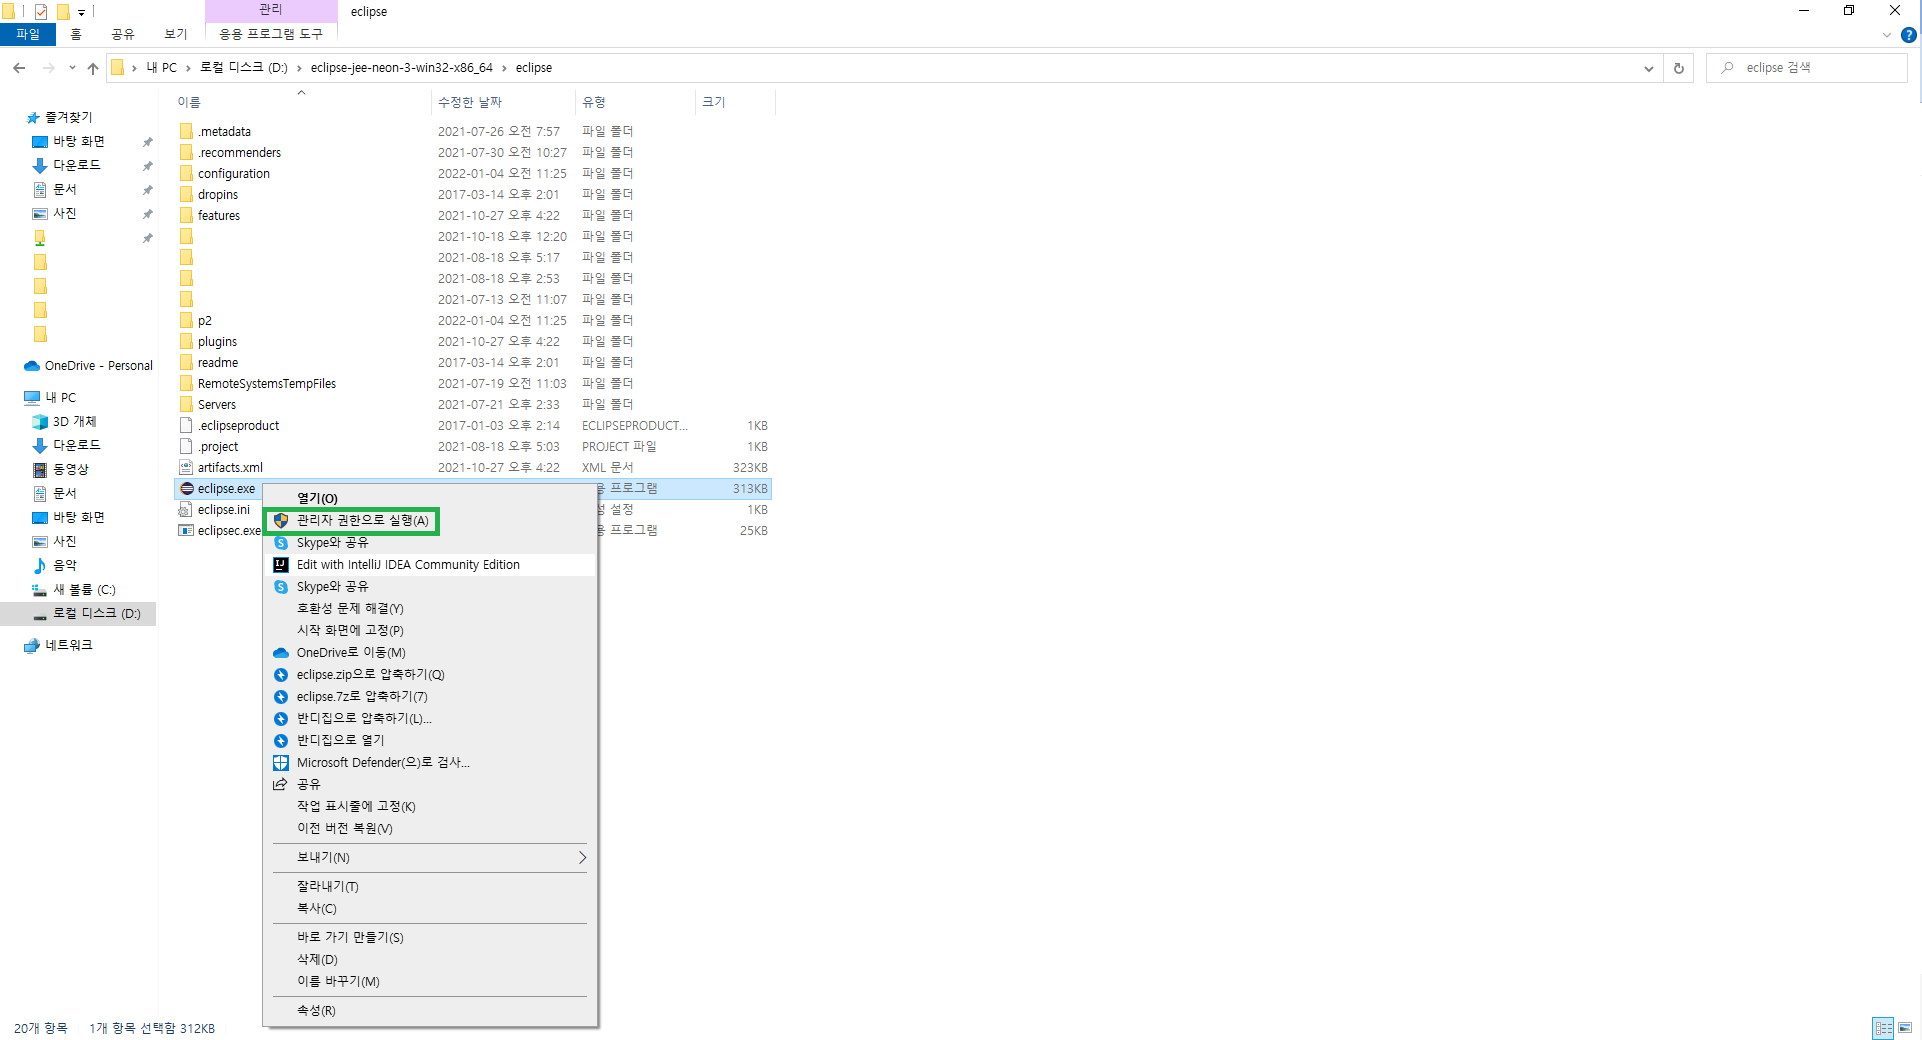Select 이전 버전 복원(V)
1922x1040 pixels.
(430, 828)
